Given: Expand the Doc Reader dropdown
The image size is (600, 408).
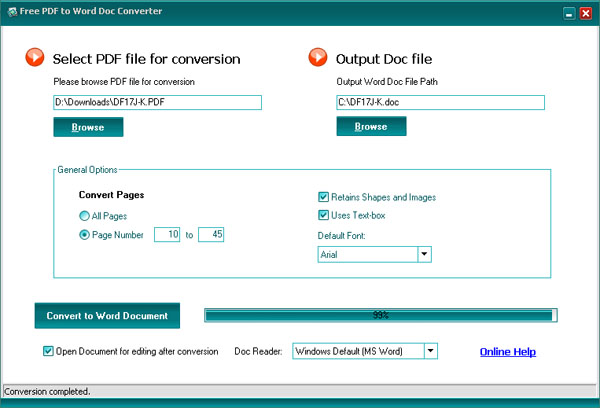Looking at the screenshot, I should pos(431,351).
